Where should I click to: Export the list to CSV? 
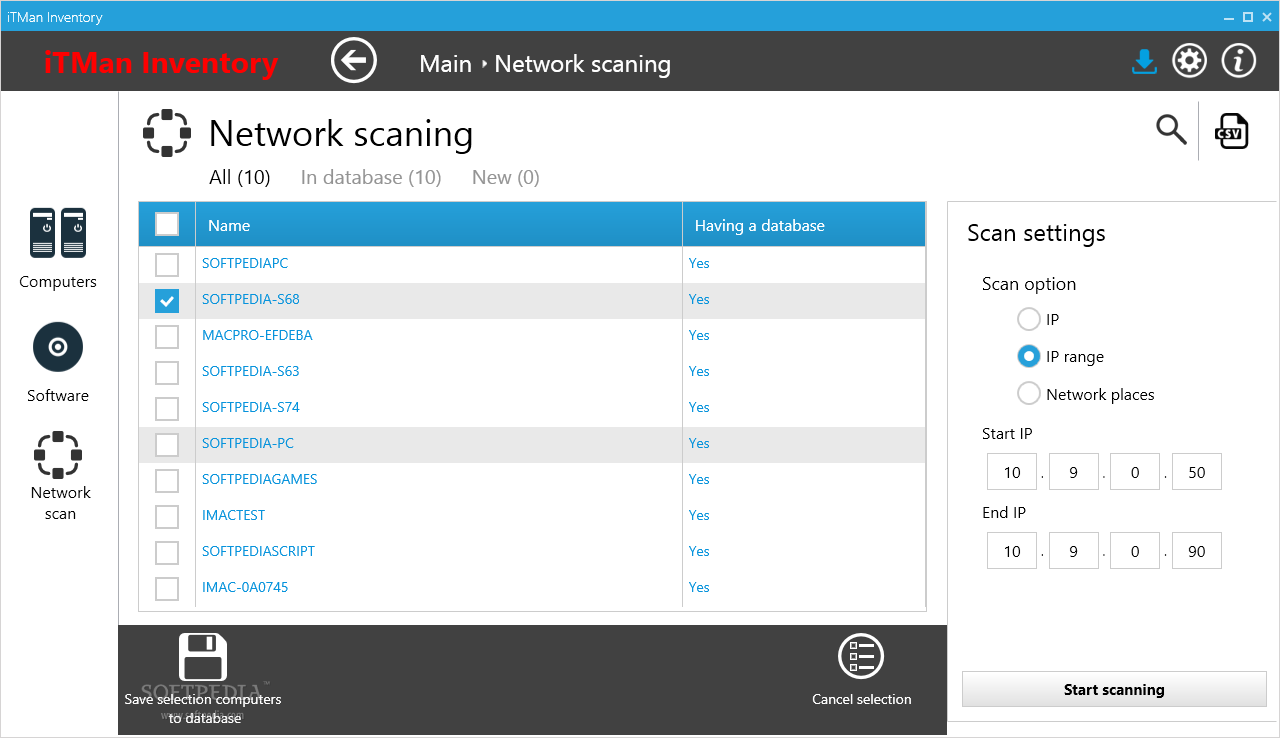(1231, 131)
